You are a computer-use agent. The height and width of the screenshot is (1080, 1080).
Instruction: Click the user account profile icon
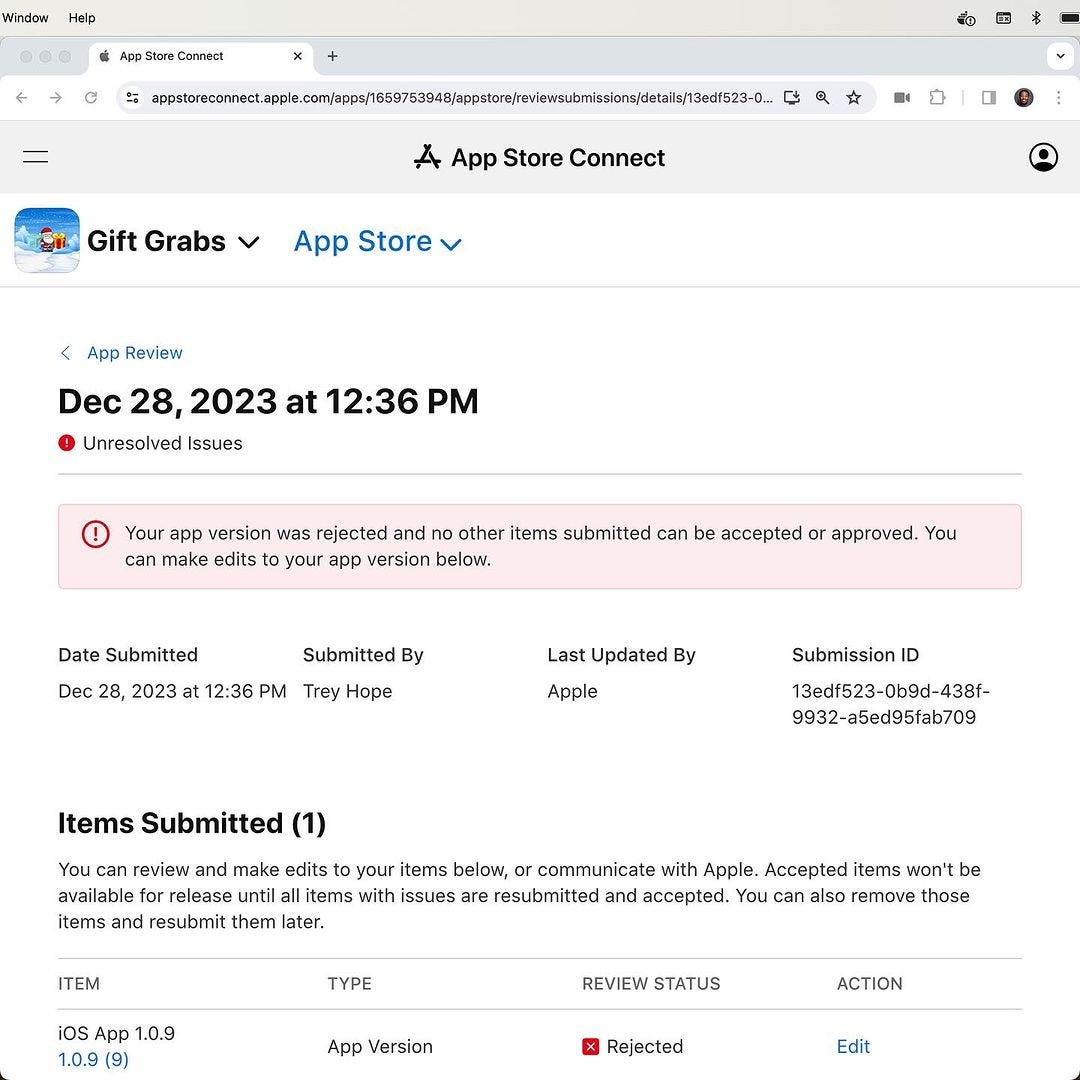click(1043, 157)
